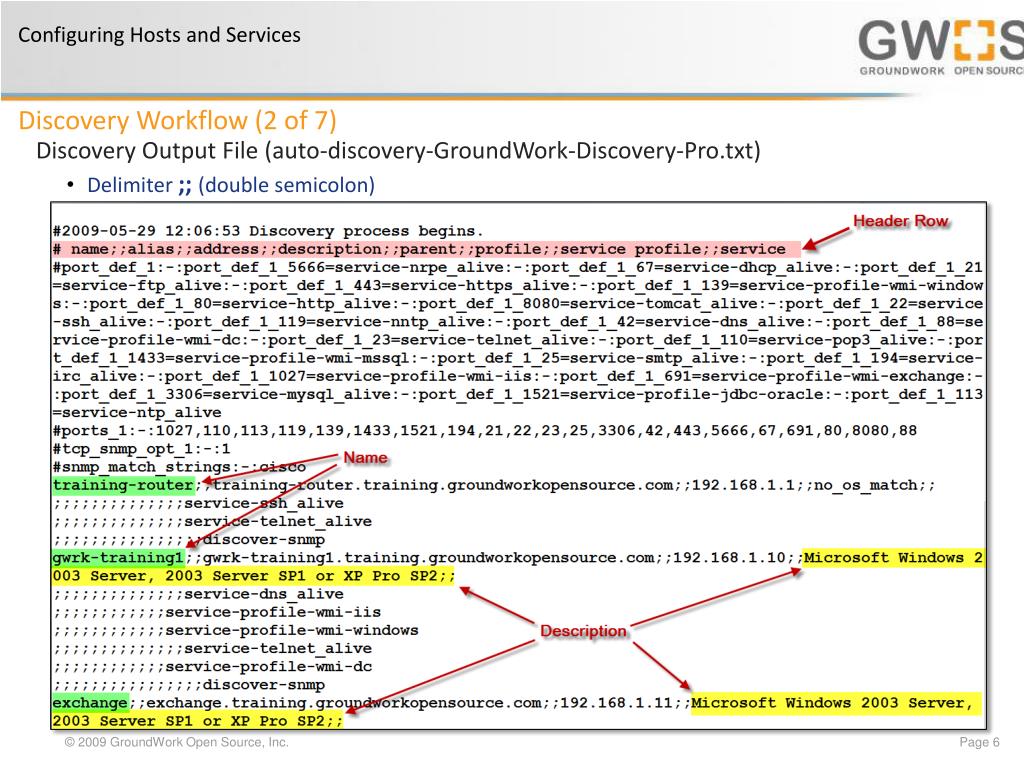Click the '#port_def_1' first definition line
Image resolution: width=1024 pixels, height=768 pixels.
tap(518, 267)
